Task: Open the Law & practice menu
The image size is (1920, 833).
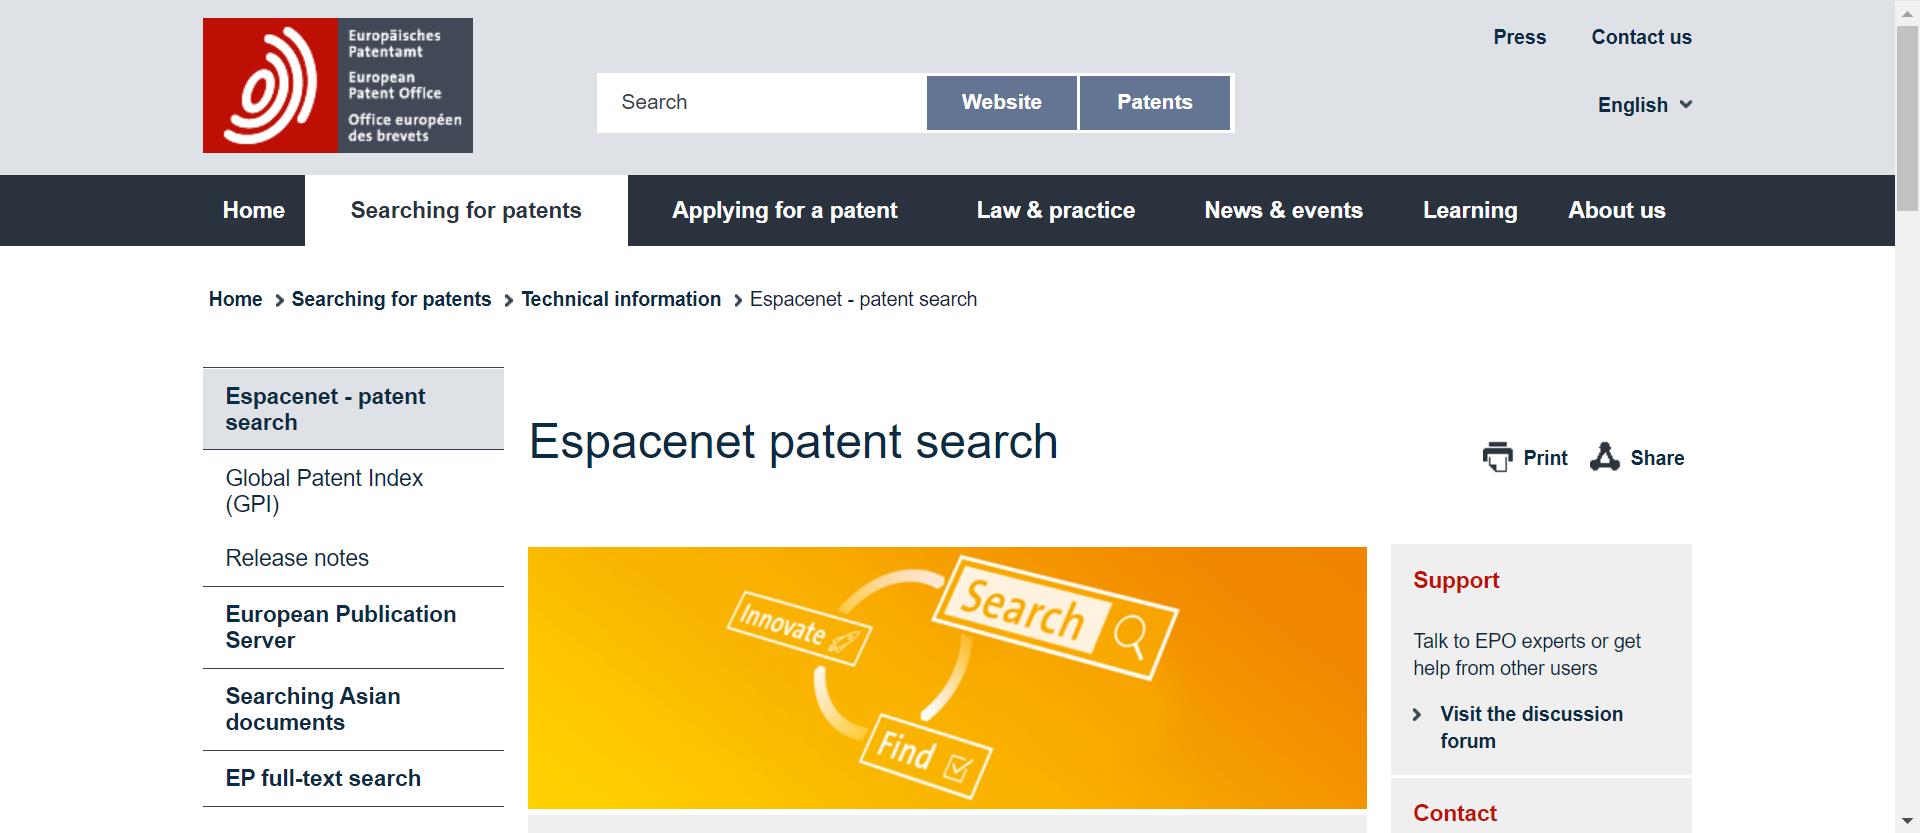Action: coord(1056,210)
